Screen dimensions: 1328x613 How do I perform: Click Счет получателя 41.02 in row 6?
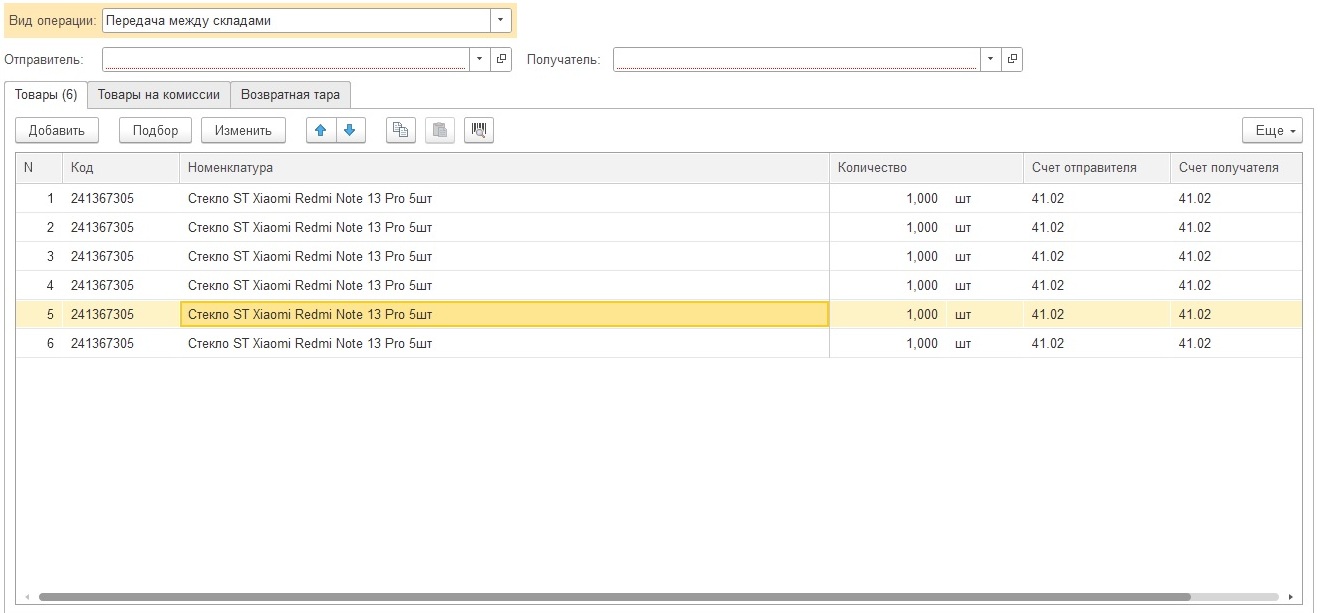pyautogui.click(x=1195, y=343)
